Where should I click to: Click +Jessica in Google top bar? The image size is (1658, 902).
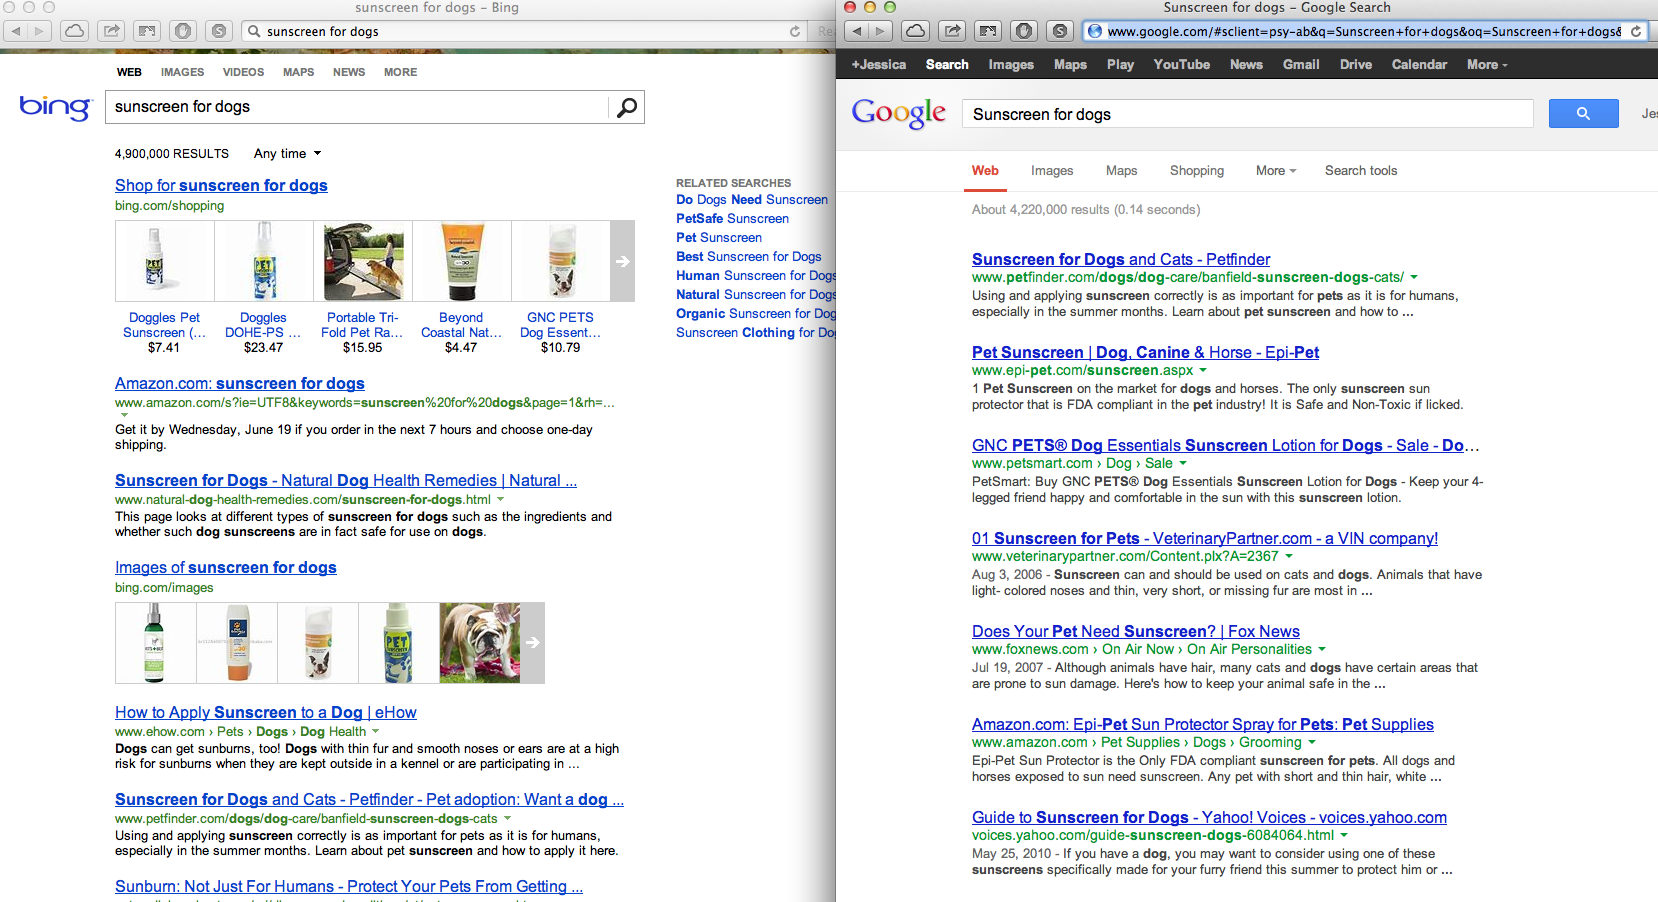point(879,64)
